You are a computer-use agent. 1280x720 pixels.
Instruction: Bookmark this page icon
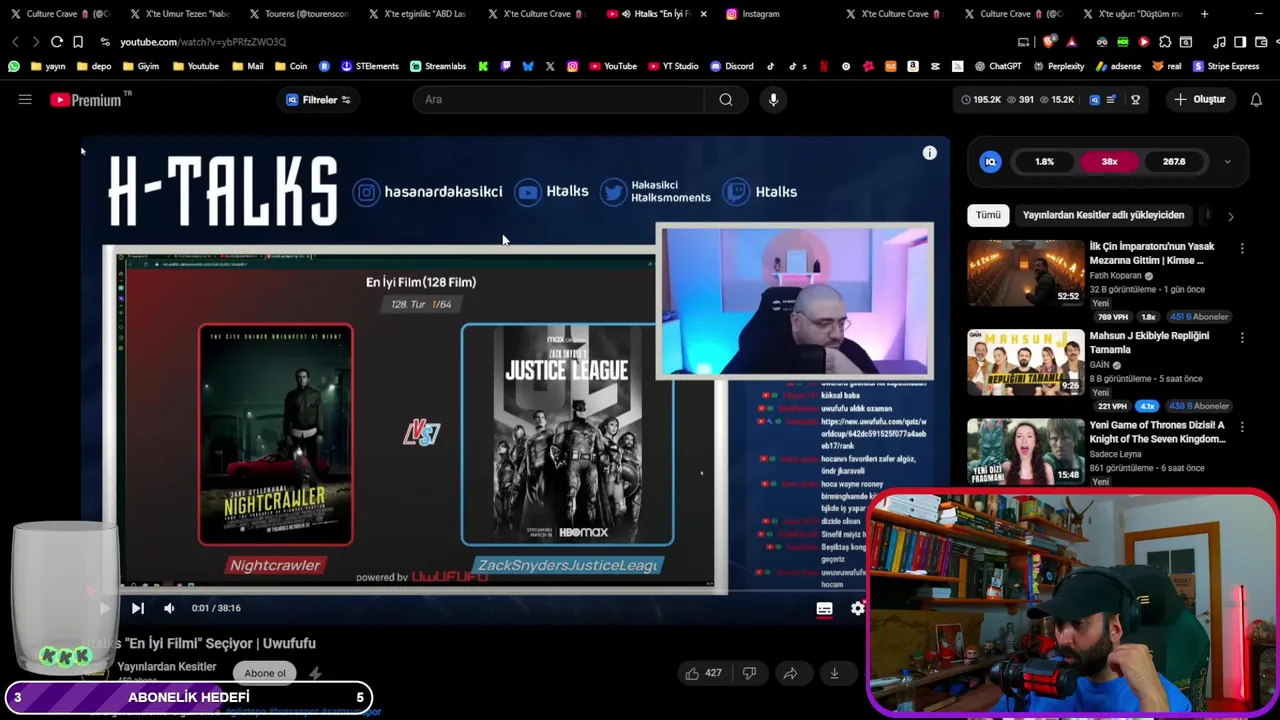click(78, 42)
